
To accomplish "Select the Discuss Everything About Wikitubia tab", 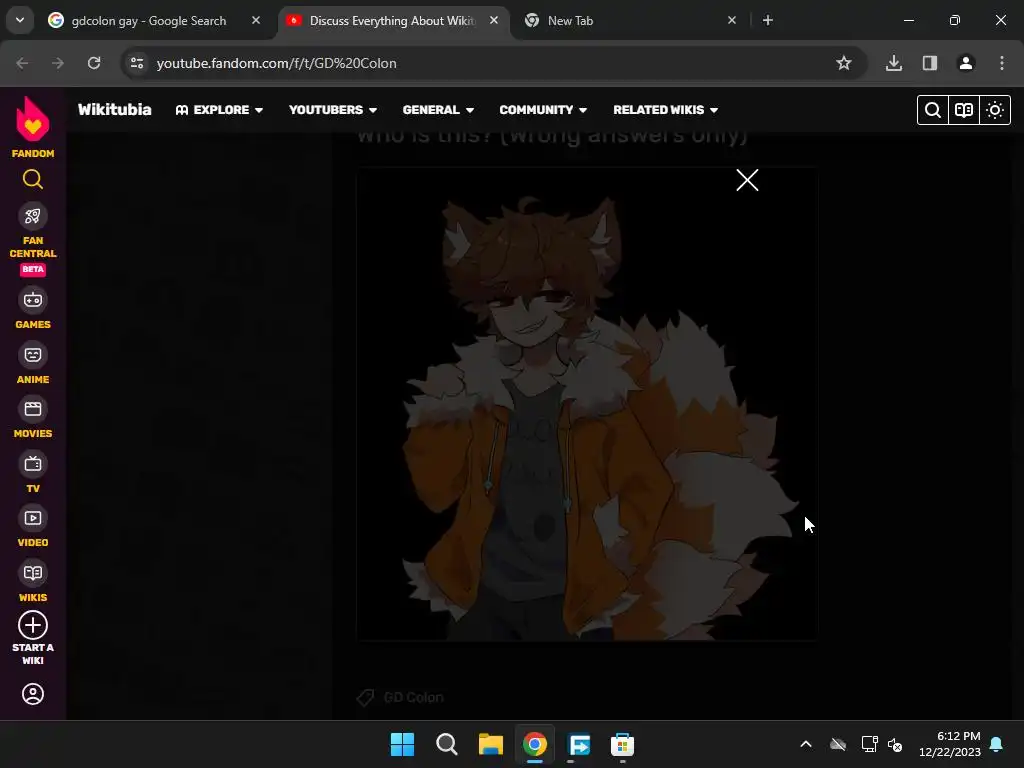I will pyautogui.click(x=392, y=21).
